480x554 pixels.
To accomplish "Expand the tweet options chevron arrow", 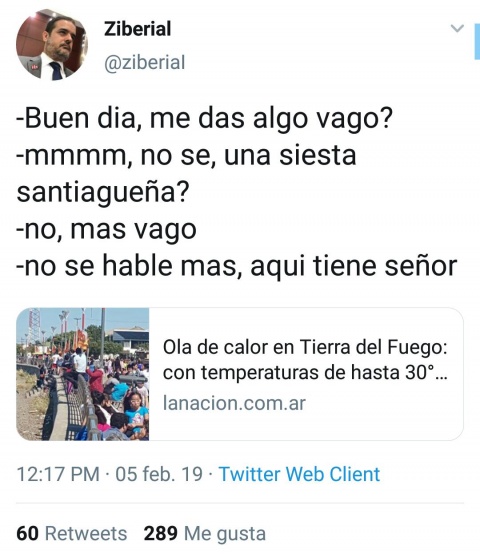I will click(457, 28).
